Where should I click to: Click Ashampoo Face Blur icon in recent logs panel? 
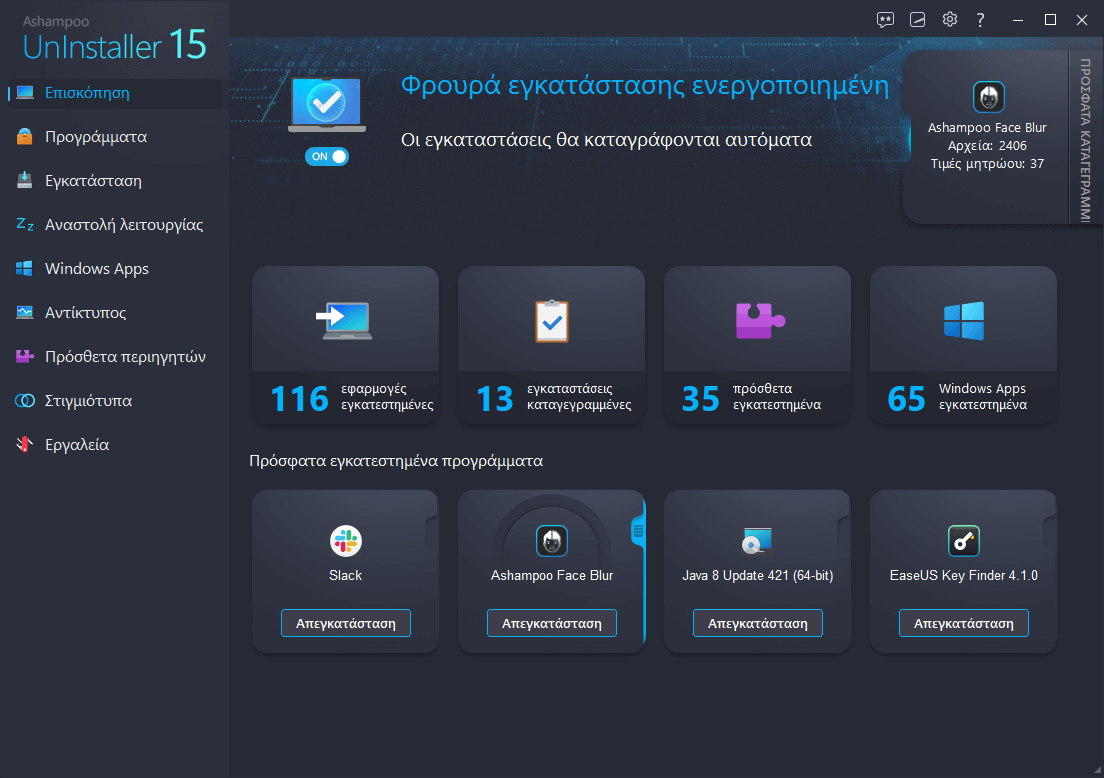(989, 97)
